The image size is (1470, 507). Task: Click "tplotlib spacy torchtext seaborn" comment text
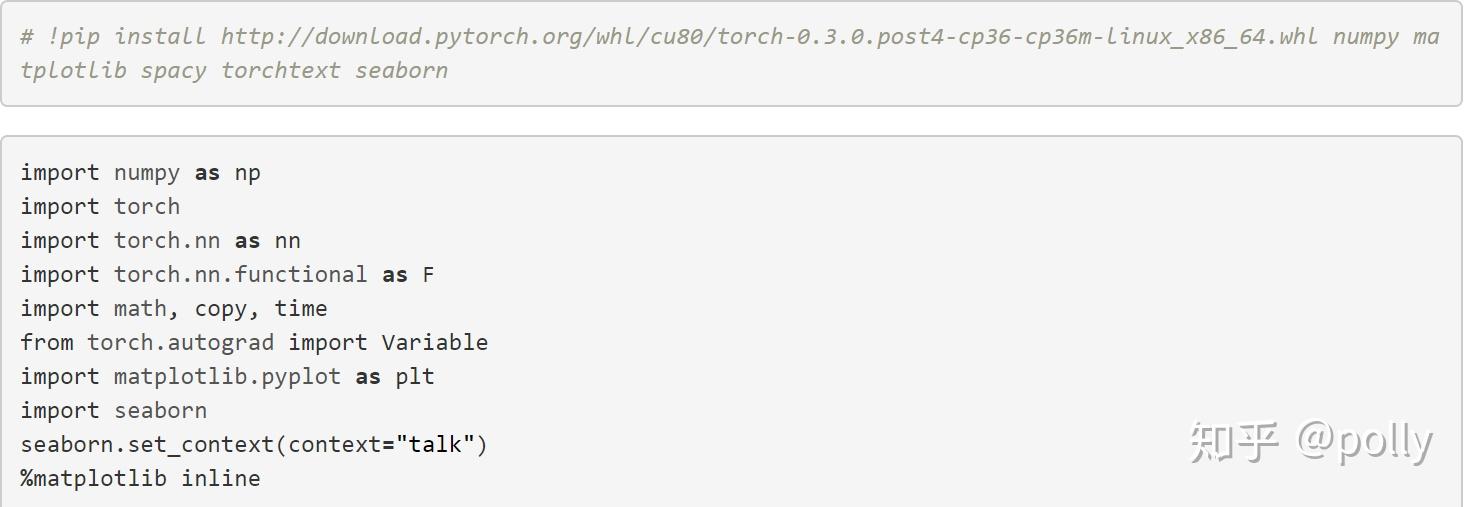coord(234,71)
